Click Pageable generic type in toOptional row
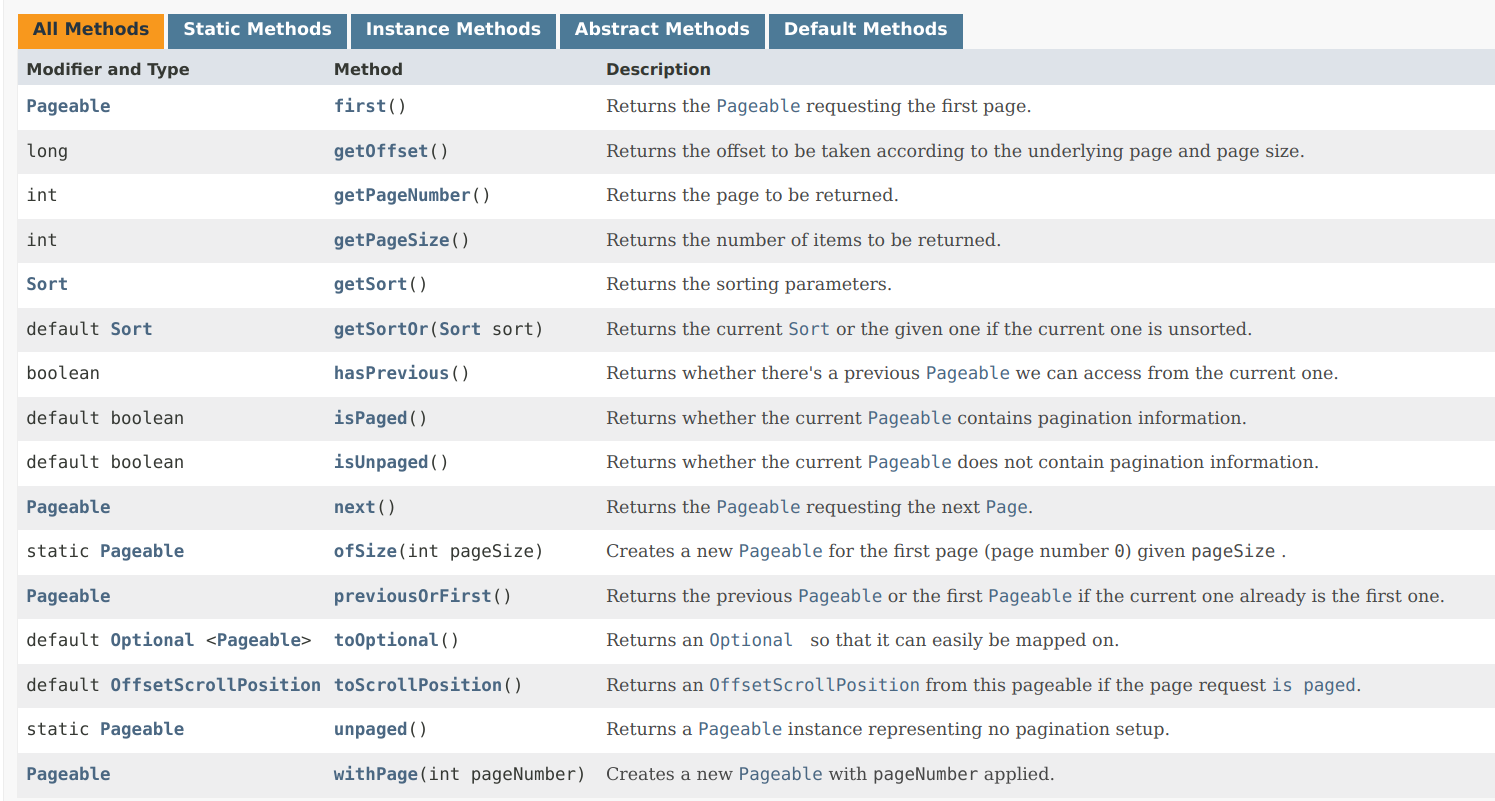The image size is (1495, 801). coord(258,640)
